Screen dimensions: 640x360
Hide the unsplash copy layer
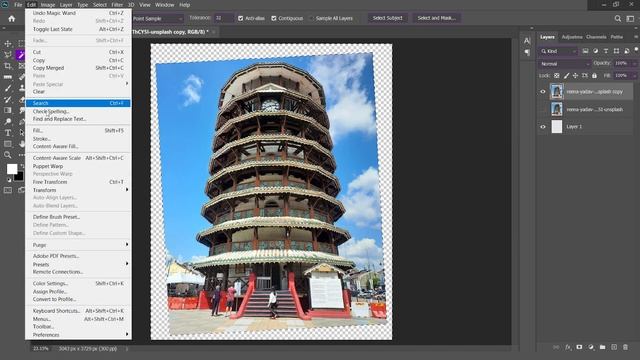point(543,91)
